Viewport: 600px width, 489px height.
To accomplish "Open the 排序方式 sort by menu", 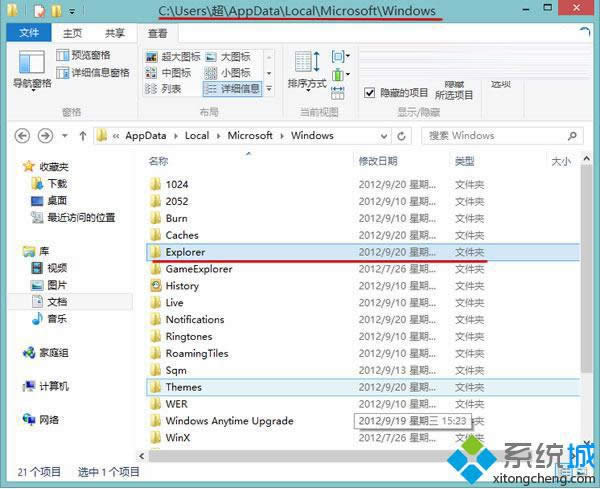I will (x=307, y=71).
